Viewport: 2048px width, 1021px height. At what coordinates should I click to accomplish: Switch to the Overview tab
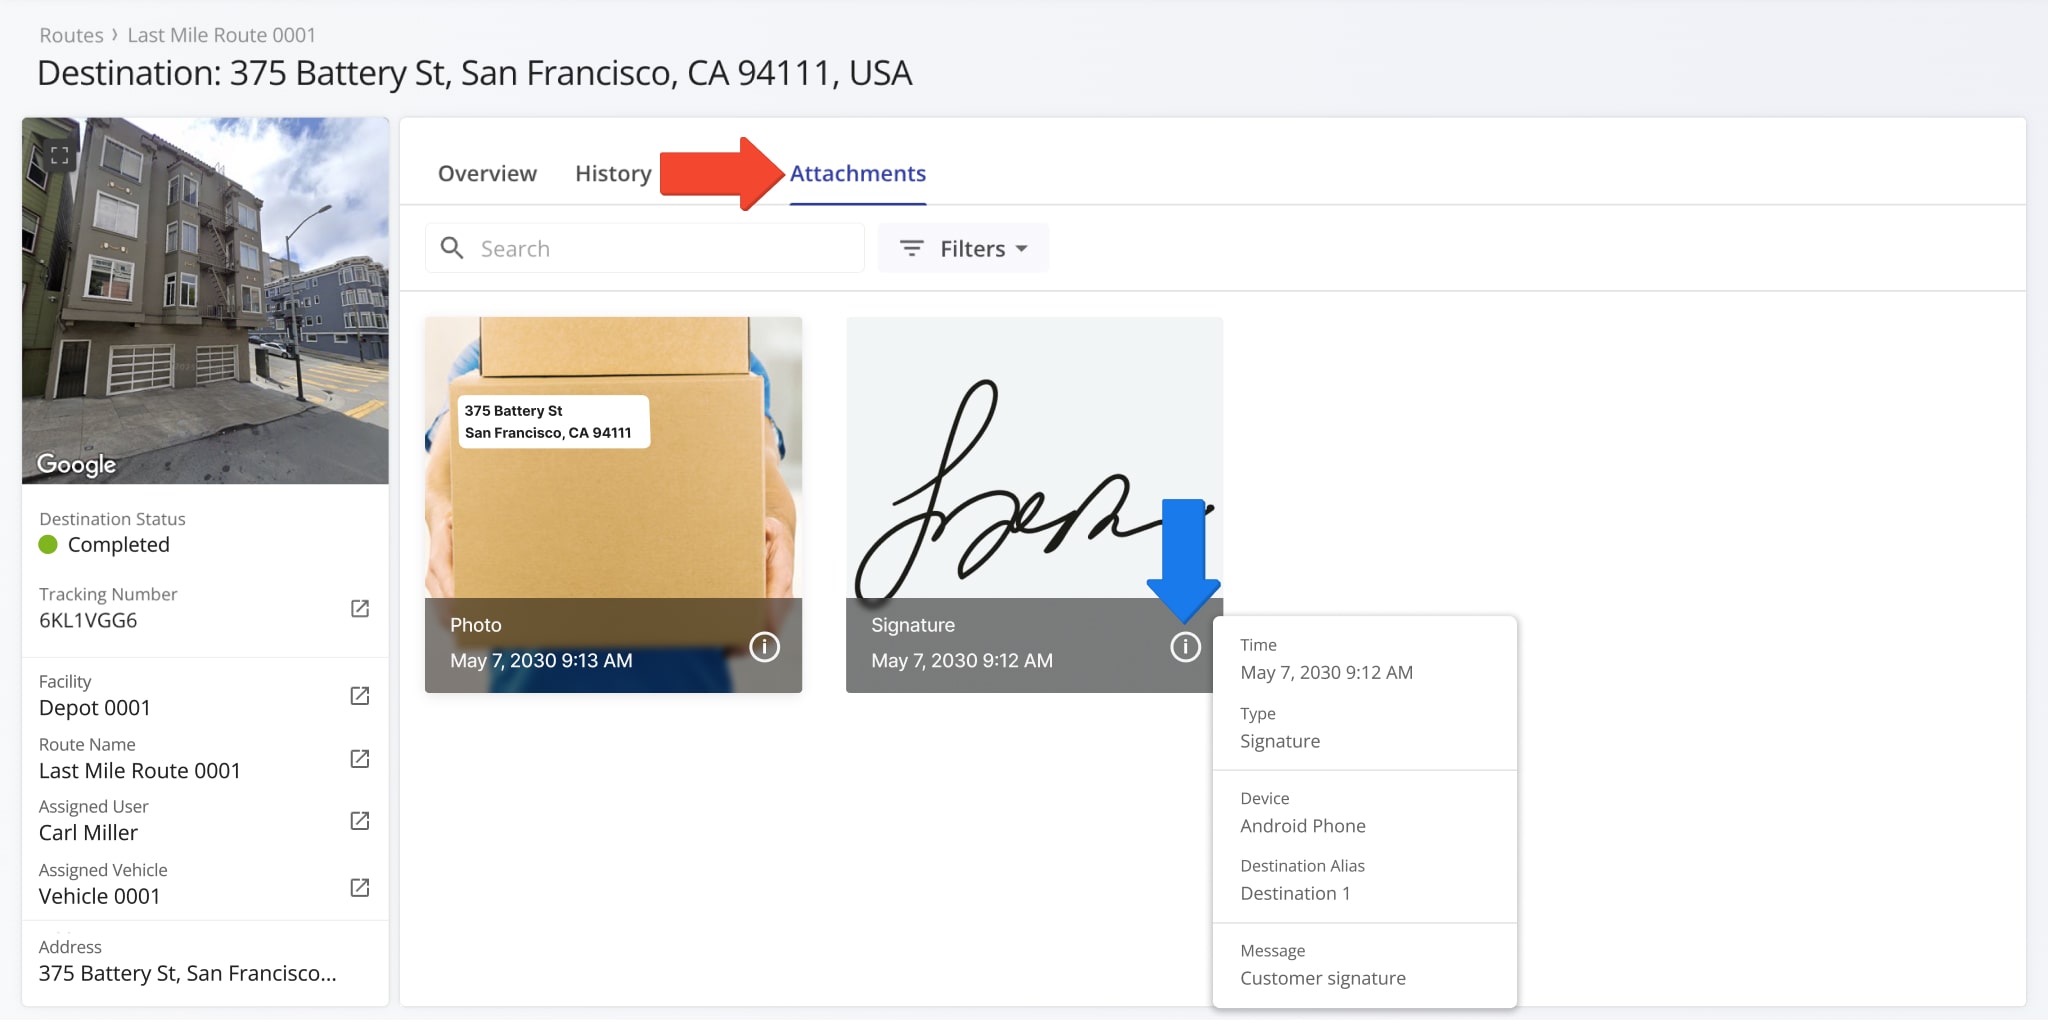487,174
